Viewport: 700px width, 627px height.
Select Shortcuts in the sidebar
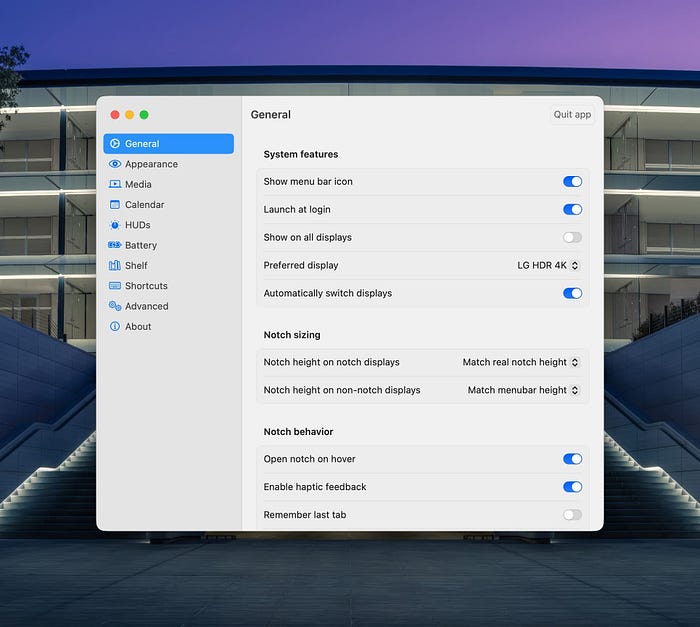tap(168, 286)
